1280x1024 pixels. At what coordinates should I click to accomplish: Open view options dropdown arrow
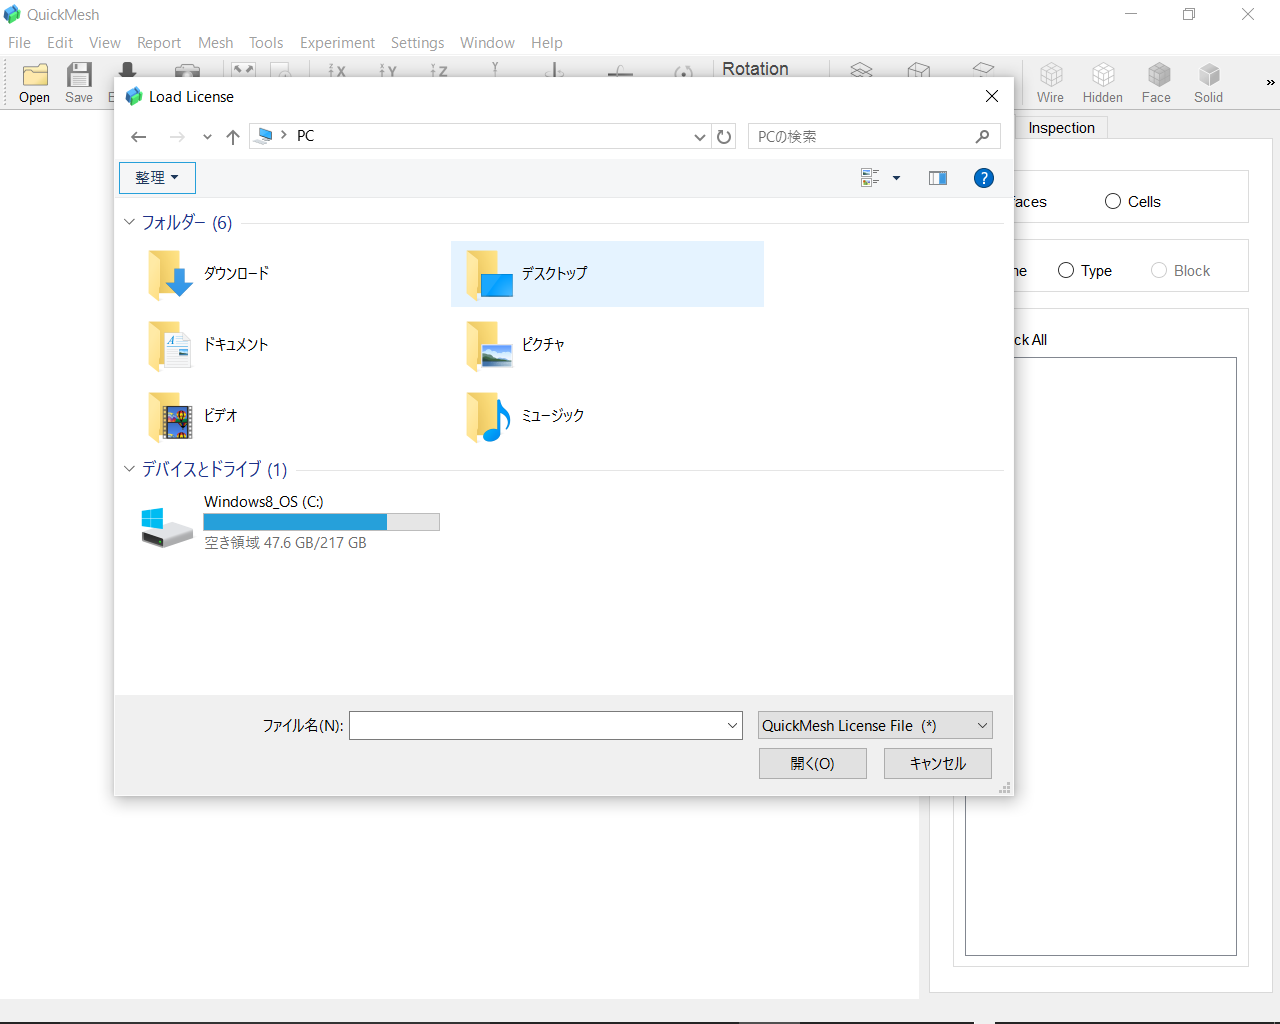pyautogui.click(x=896, y=178)
